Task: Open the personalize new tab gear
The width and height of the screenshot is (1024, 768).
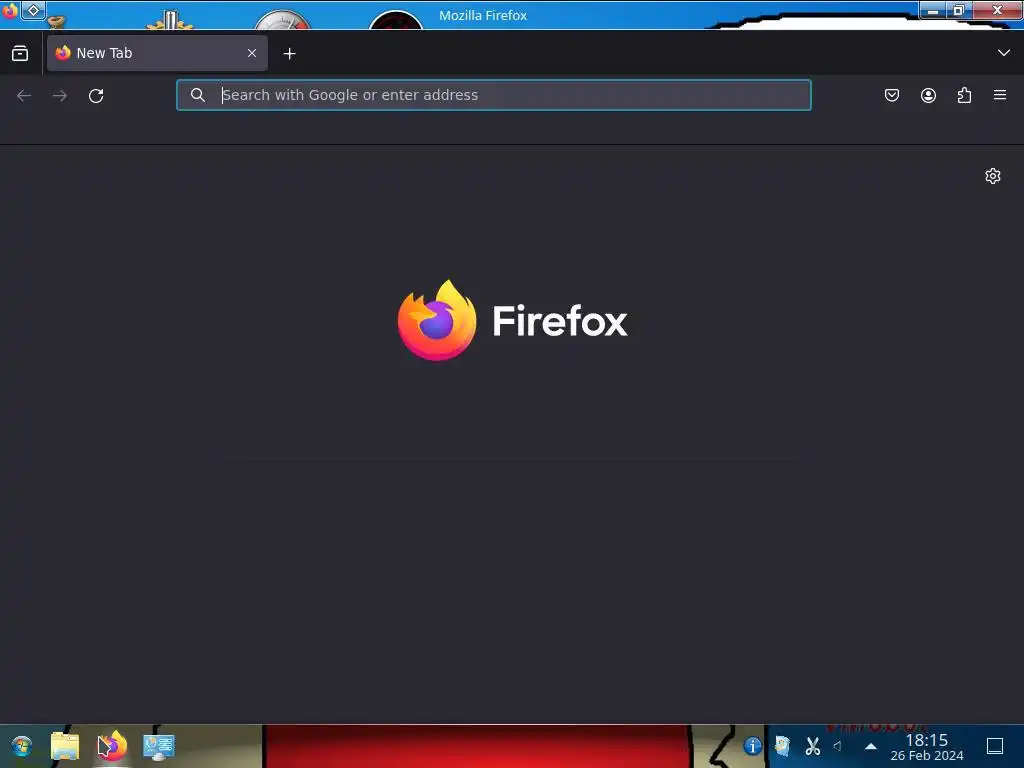Action: tap(993, 176)
